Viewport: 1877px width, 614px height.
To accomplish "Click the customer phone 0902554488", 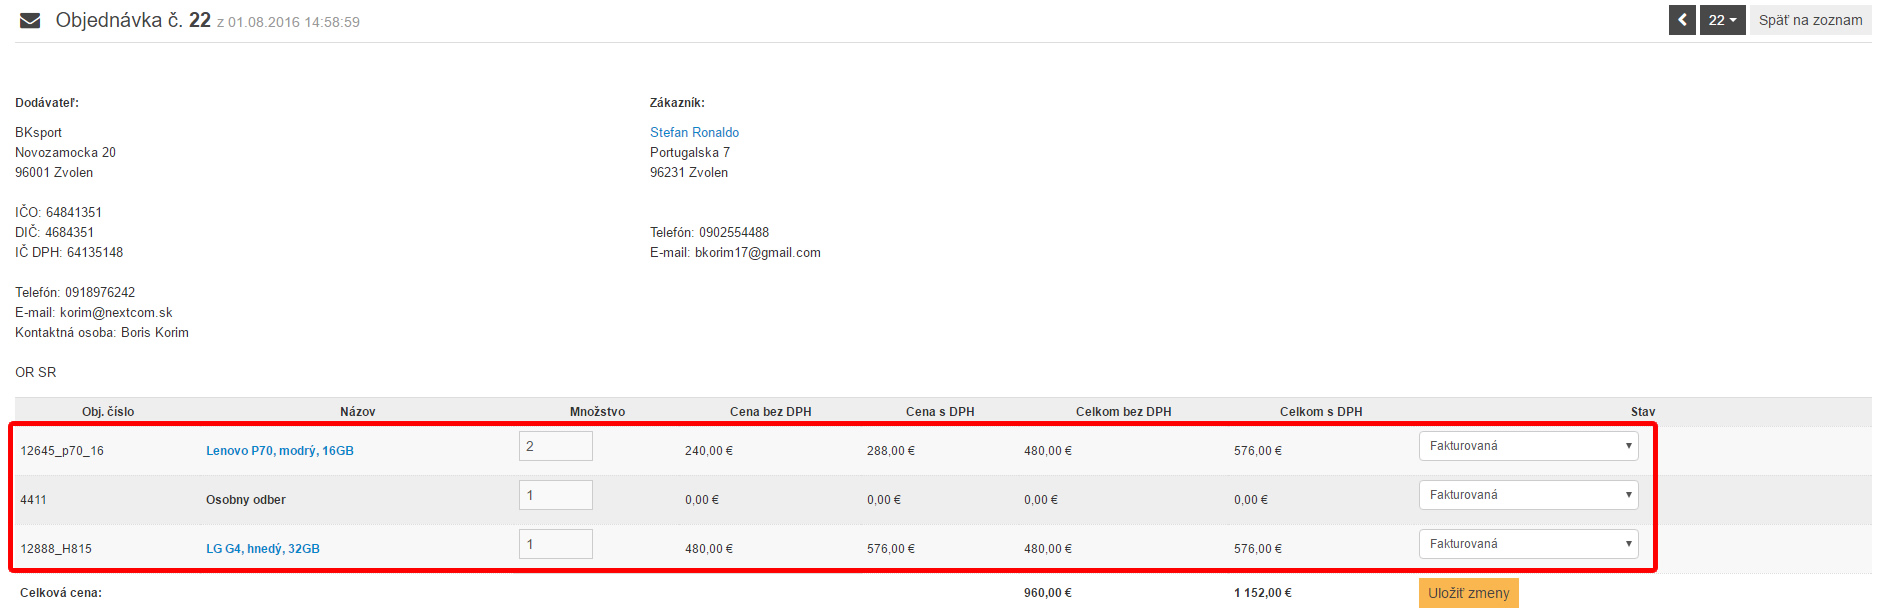I will 734,232.
